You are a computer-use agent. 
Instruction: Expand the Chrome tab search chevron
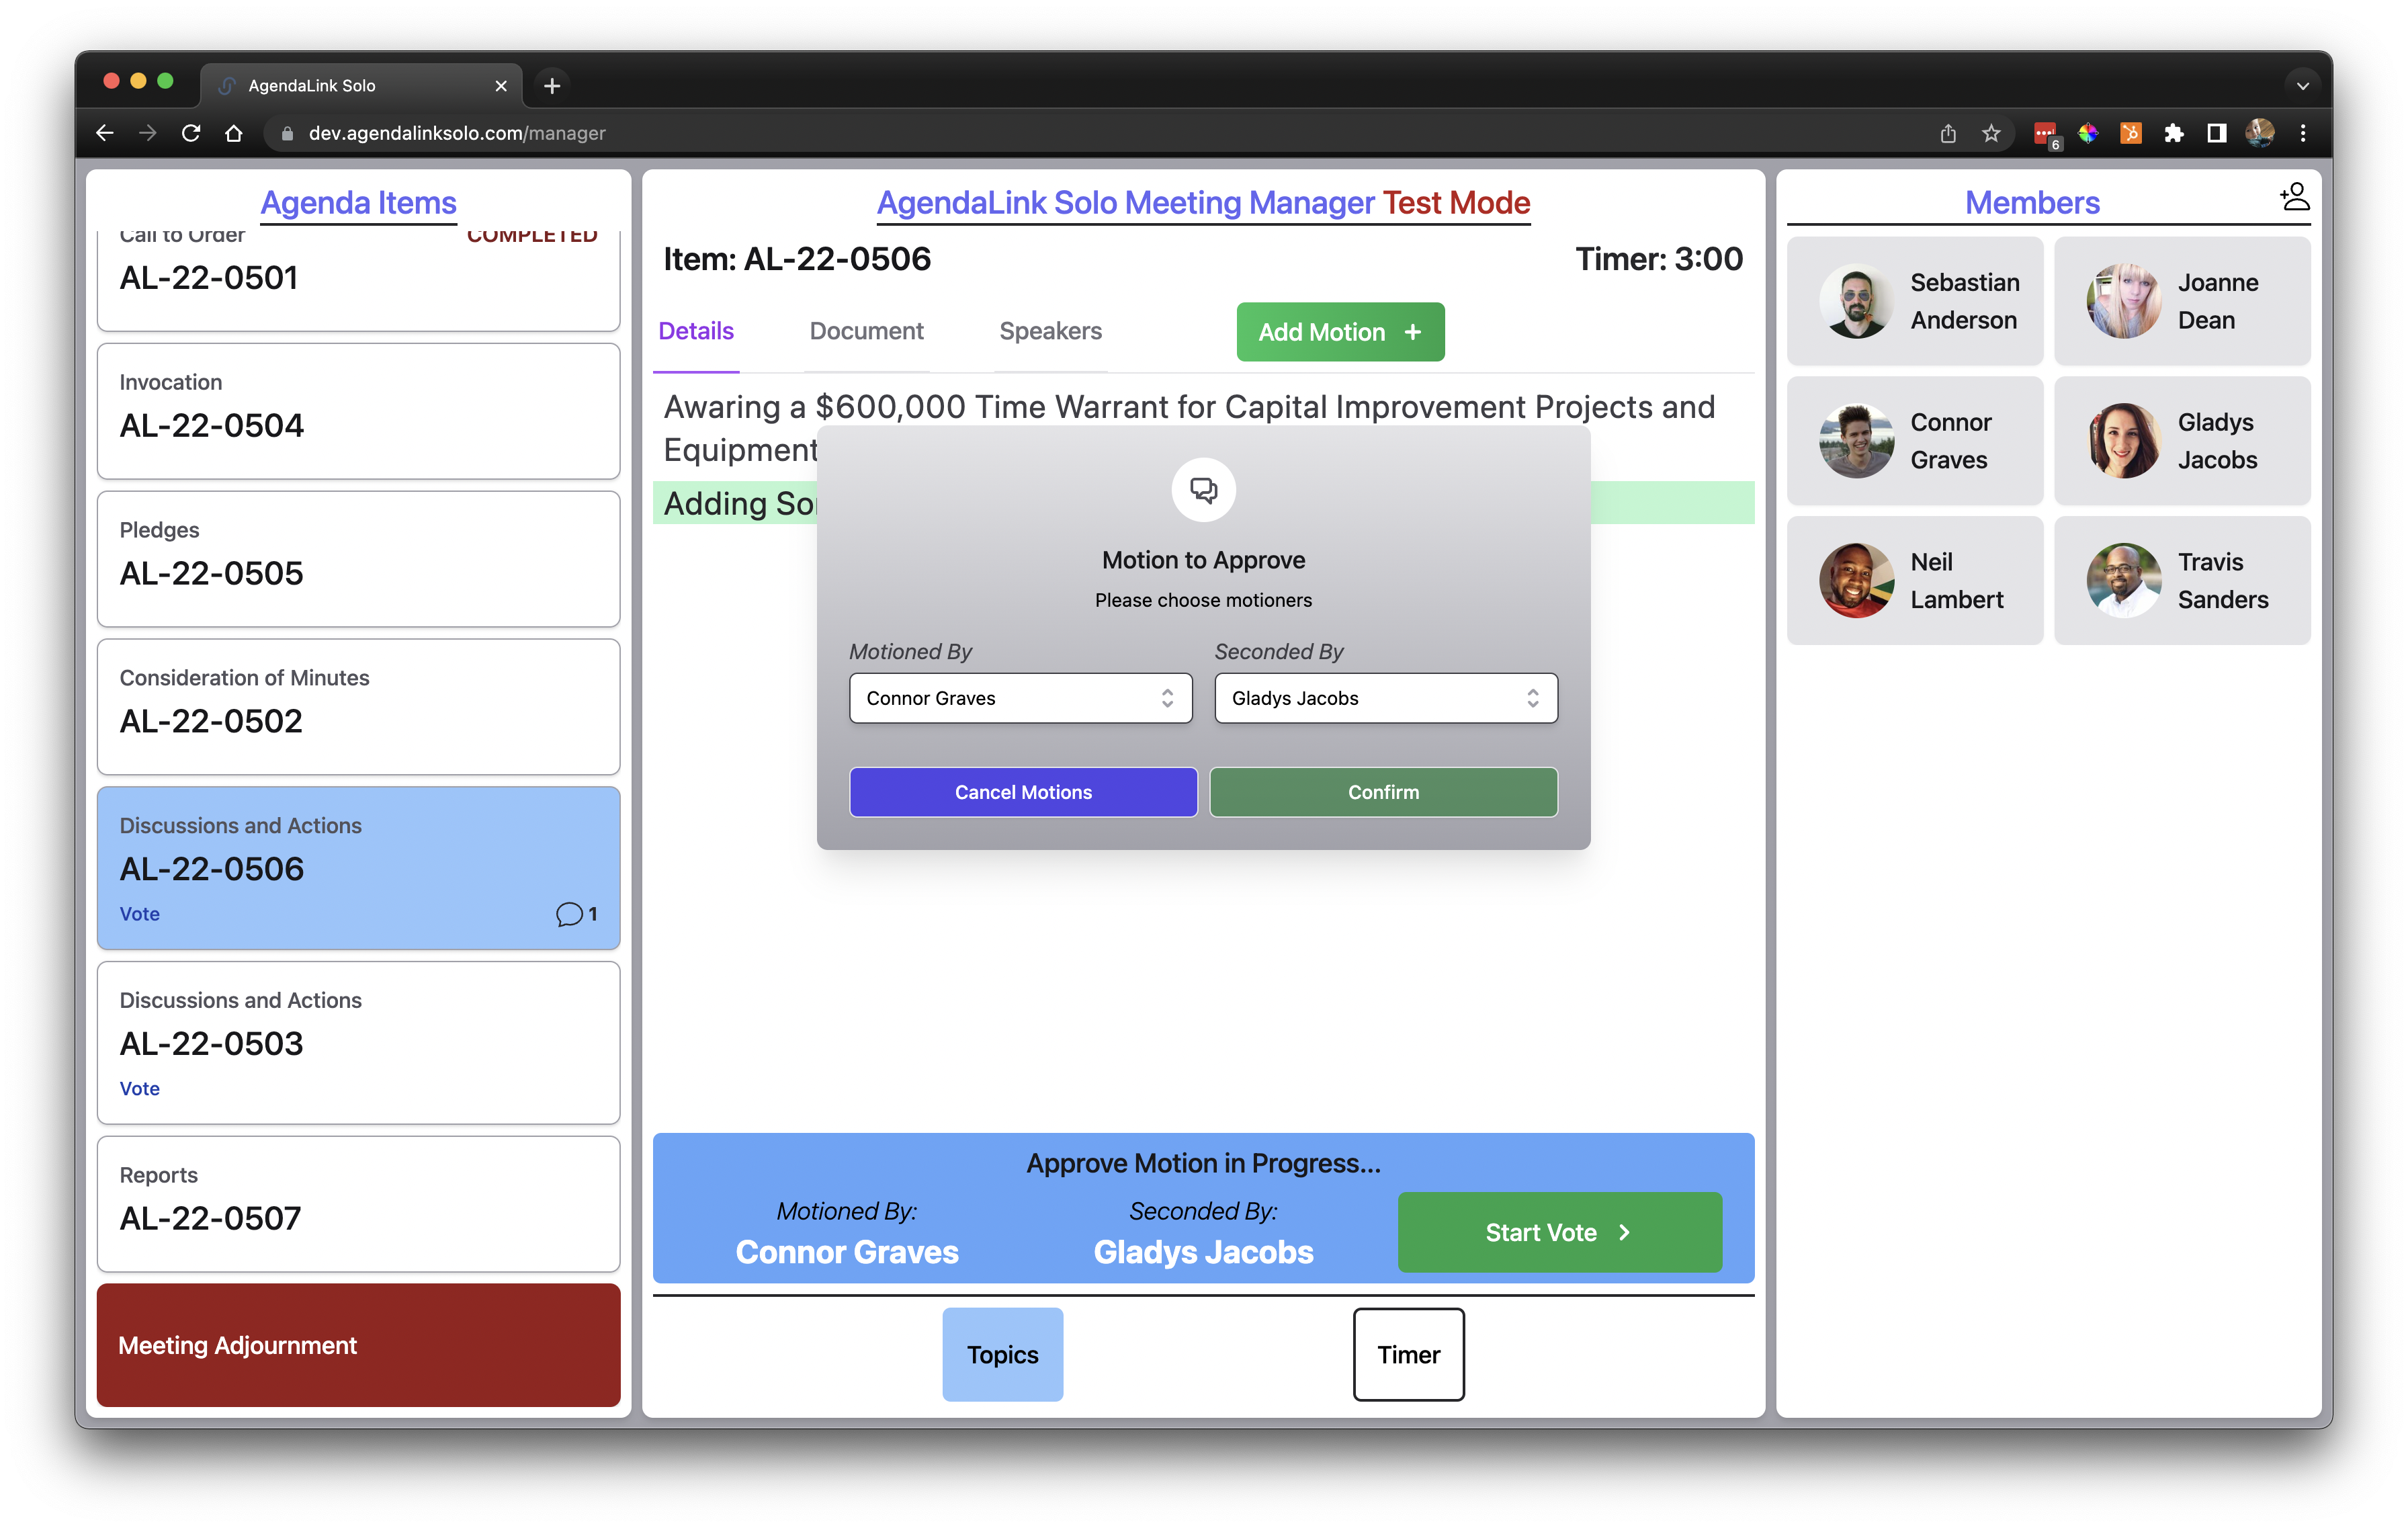click(x=2302, y=86)
